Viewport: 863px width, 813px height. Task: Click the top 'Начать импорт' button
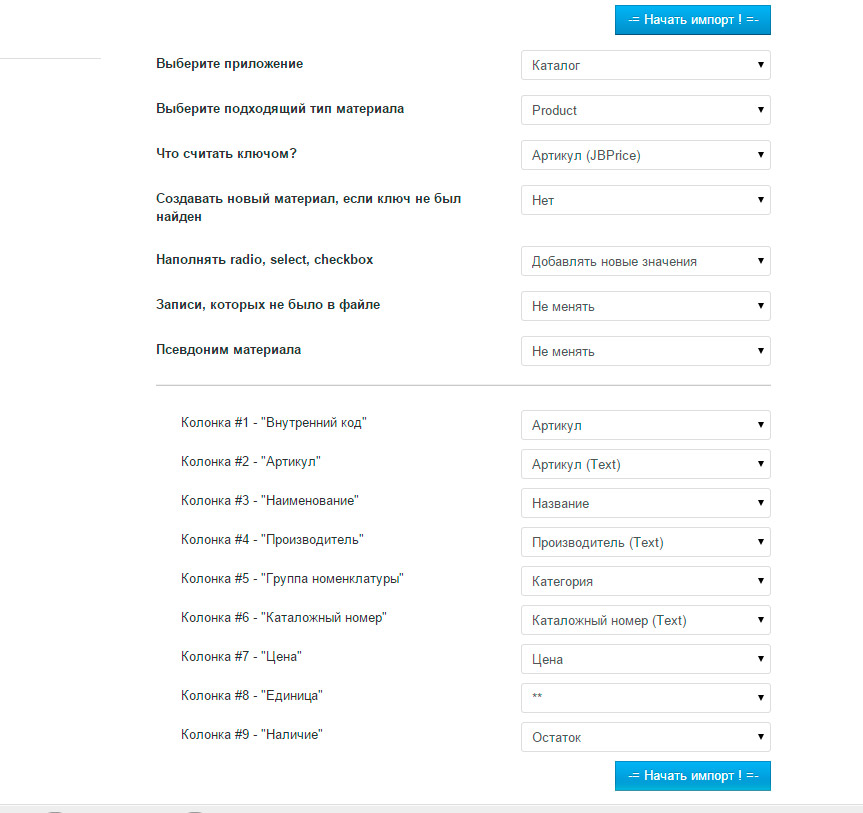pos(692,19)
